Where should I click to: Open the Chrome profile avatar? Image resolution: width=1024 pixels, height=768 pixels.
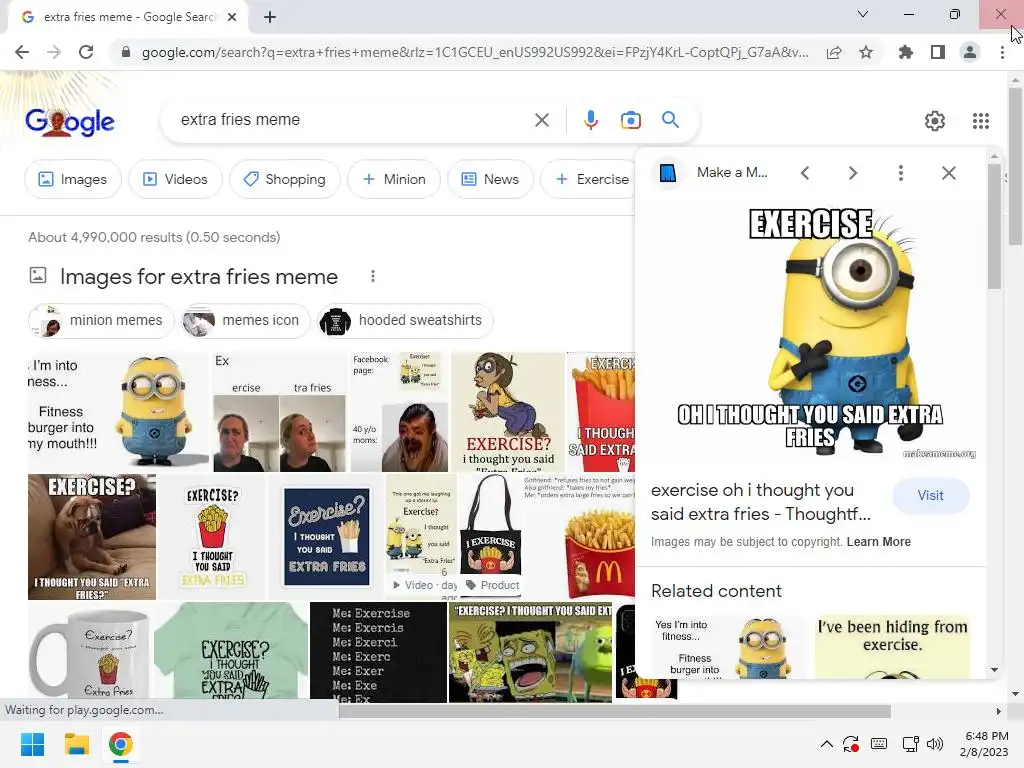[970, 52]
